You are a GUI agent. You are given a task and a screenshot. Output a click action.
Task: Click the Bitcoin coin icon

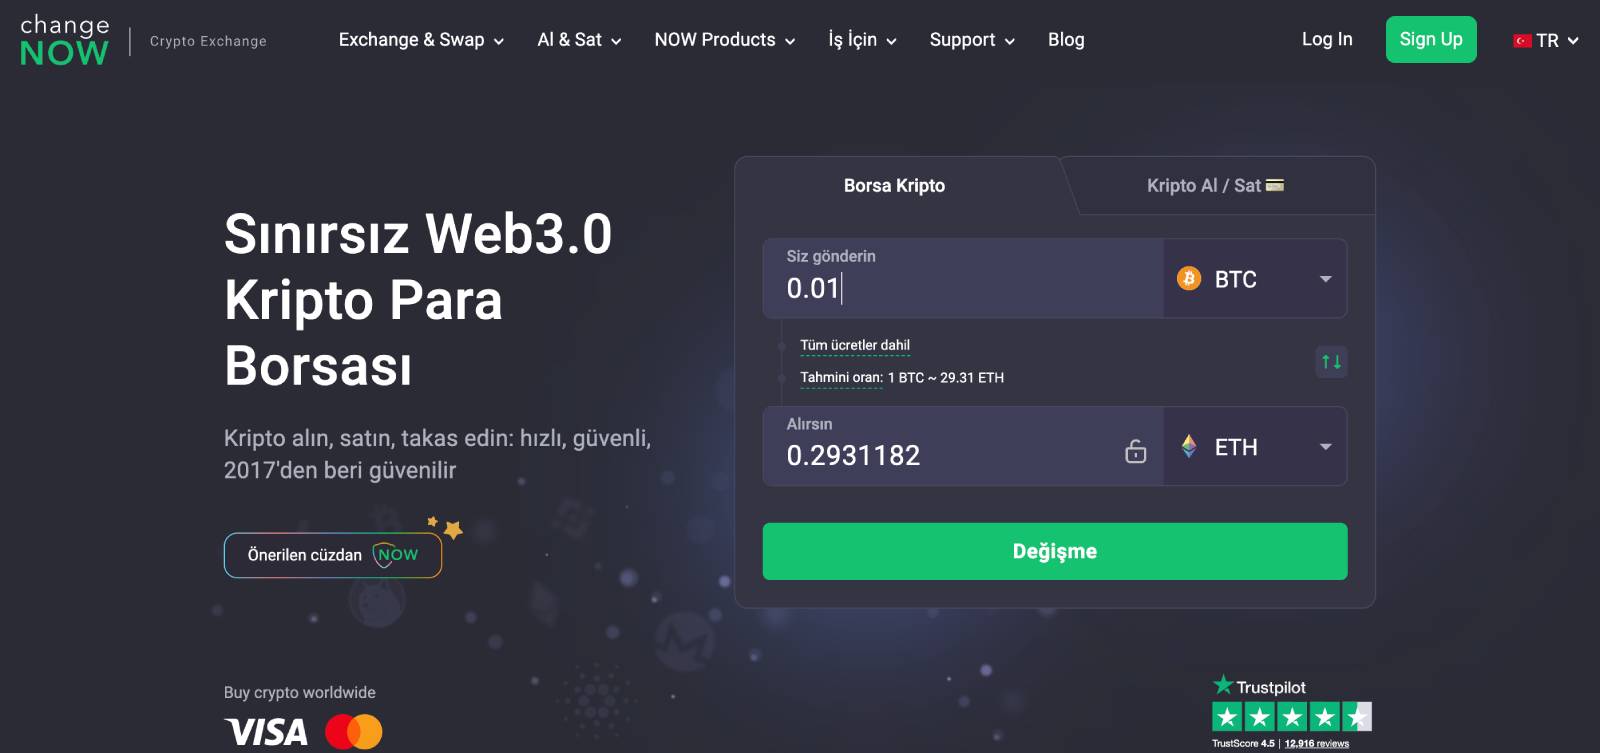(x=1189, y=278)
